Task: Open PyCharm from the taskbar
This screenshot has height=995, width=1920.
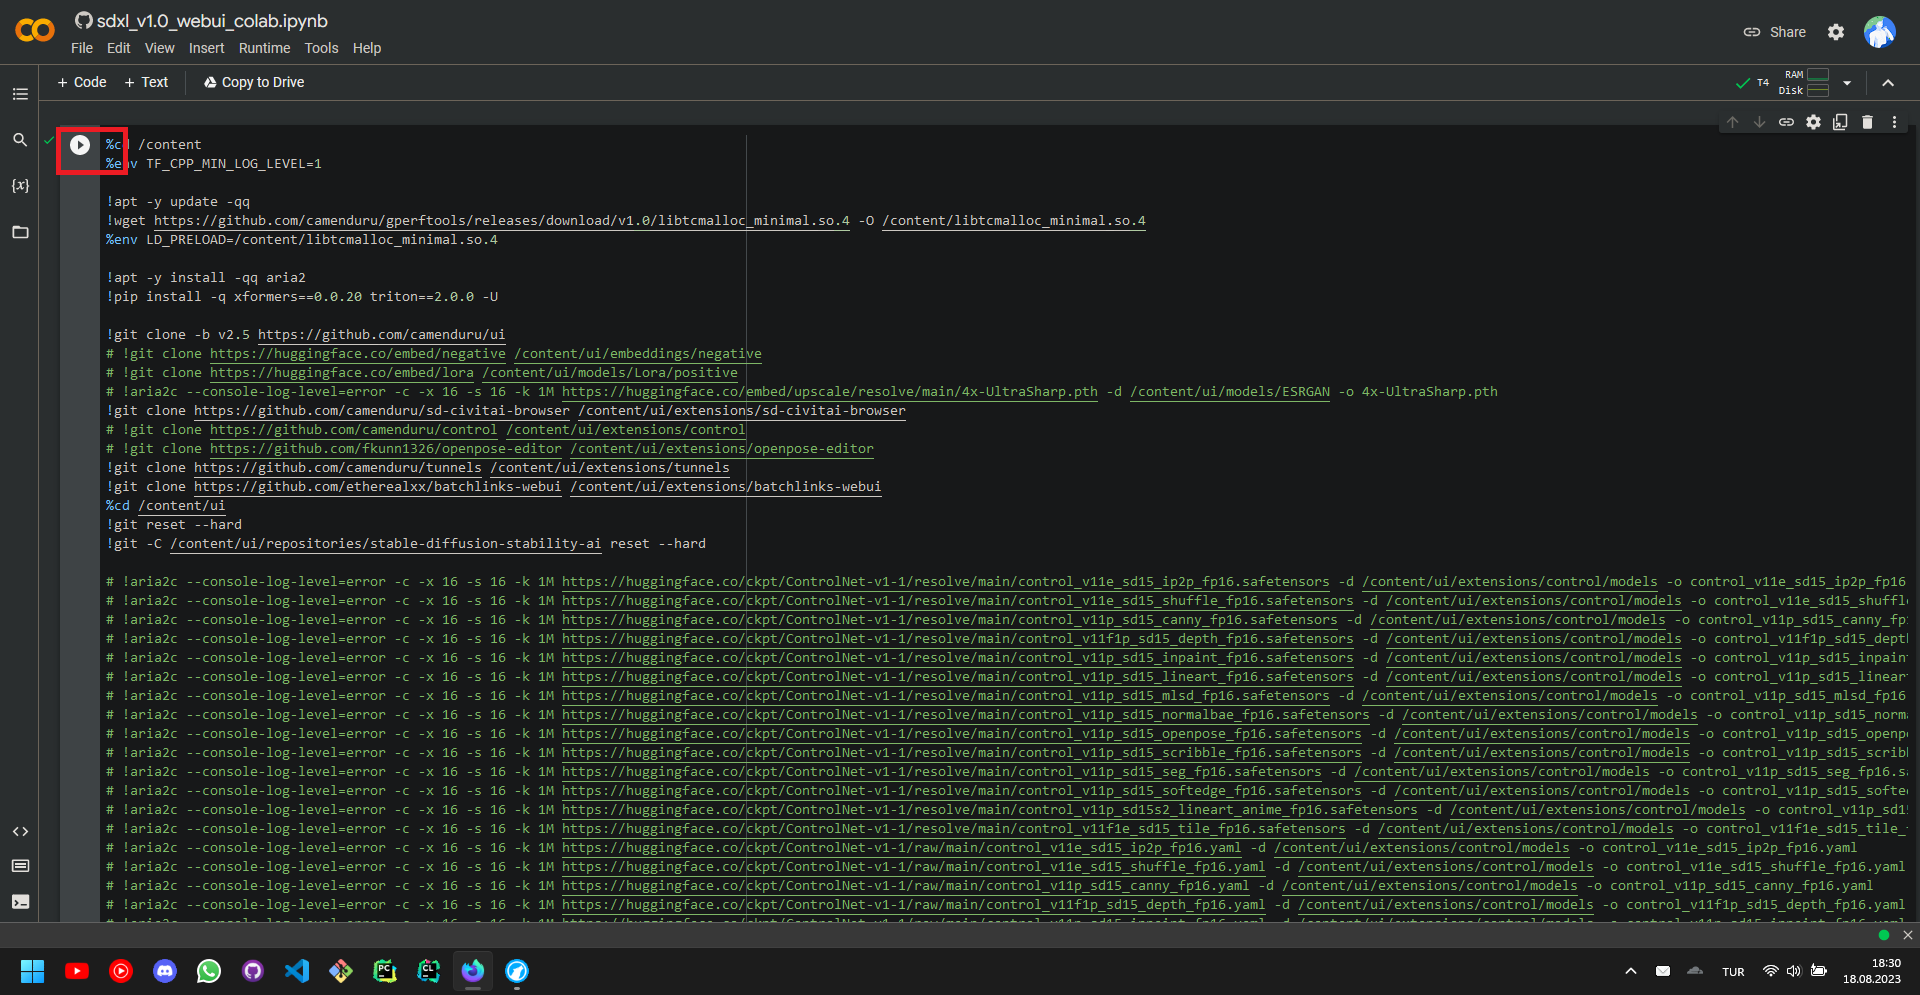Action: coord(385,971)
